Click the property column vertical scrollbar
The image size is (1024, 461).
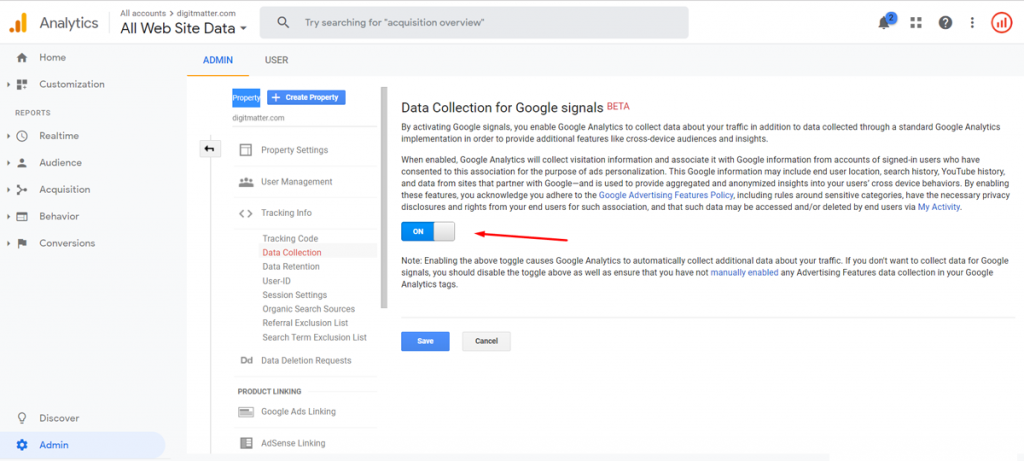click(384, 197)
